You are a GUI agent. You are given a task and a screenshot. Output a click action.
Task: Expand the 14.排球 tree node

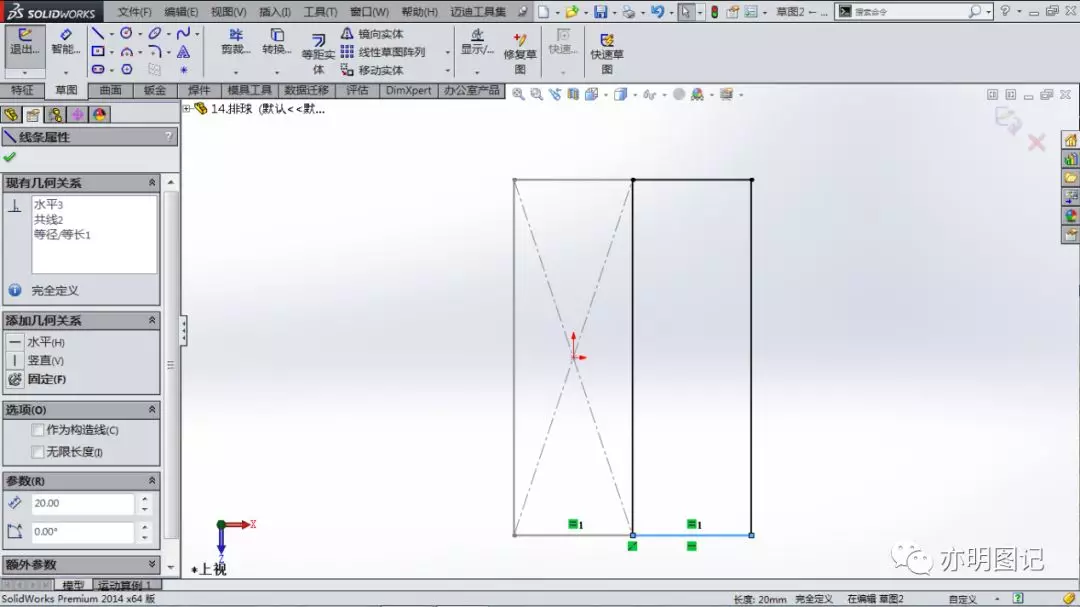coord(187,108)
